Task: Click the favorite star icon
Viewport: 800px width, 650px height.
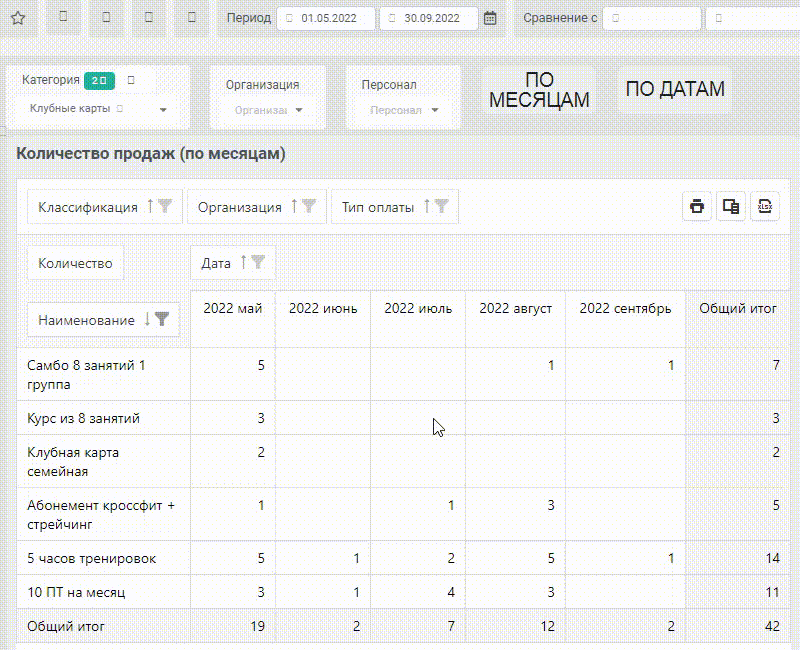Action: 18,18
